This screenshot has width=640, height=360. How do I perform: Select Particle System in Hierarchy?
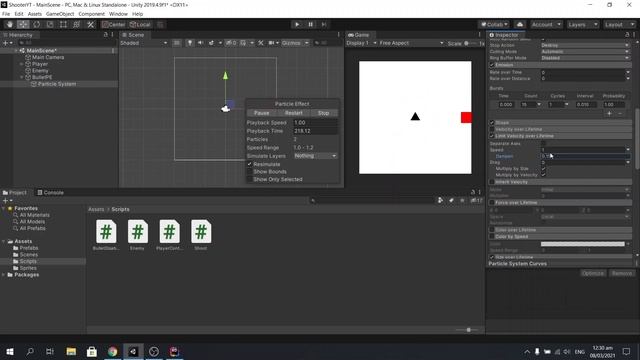[57, 84]
